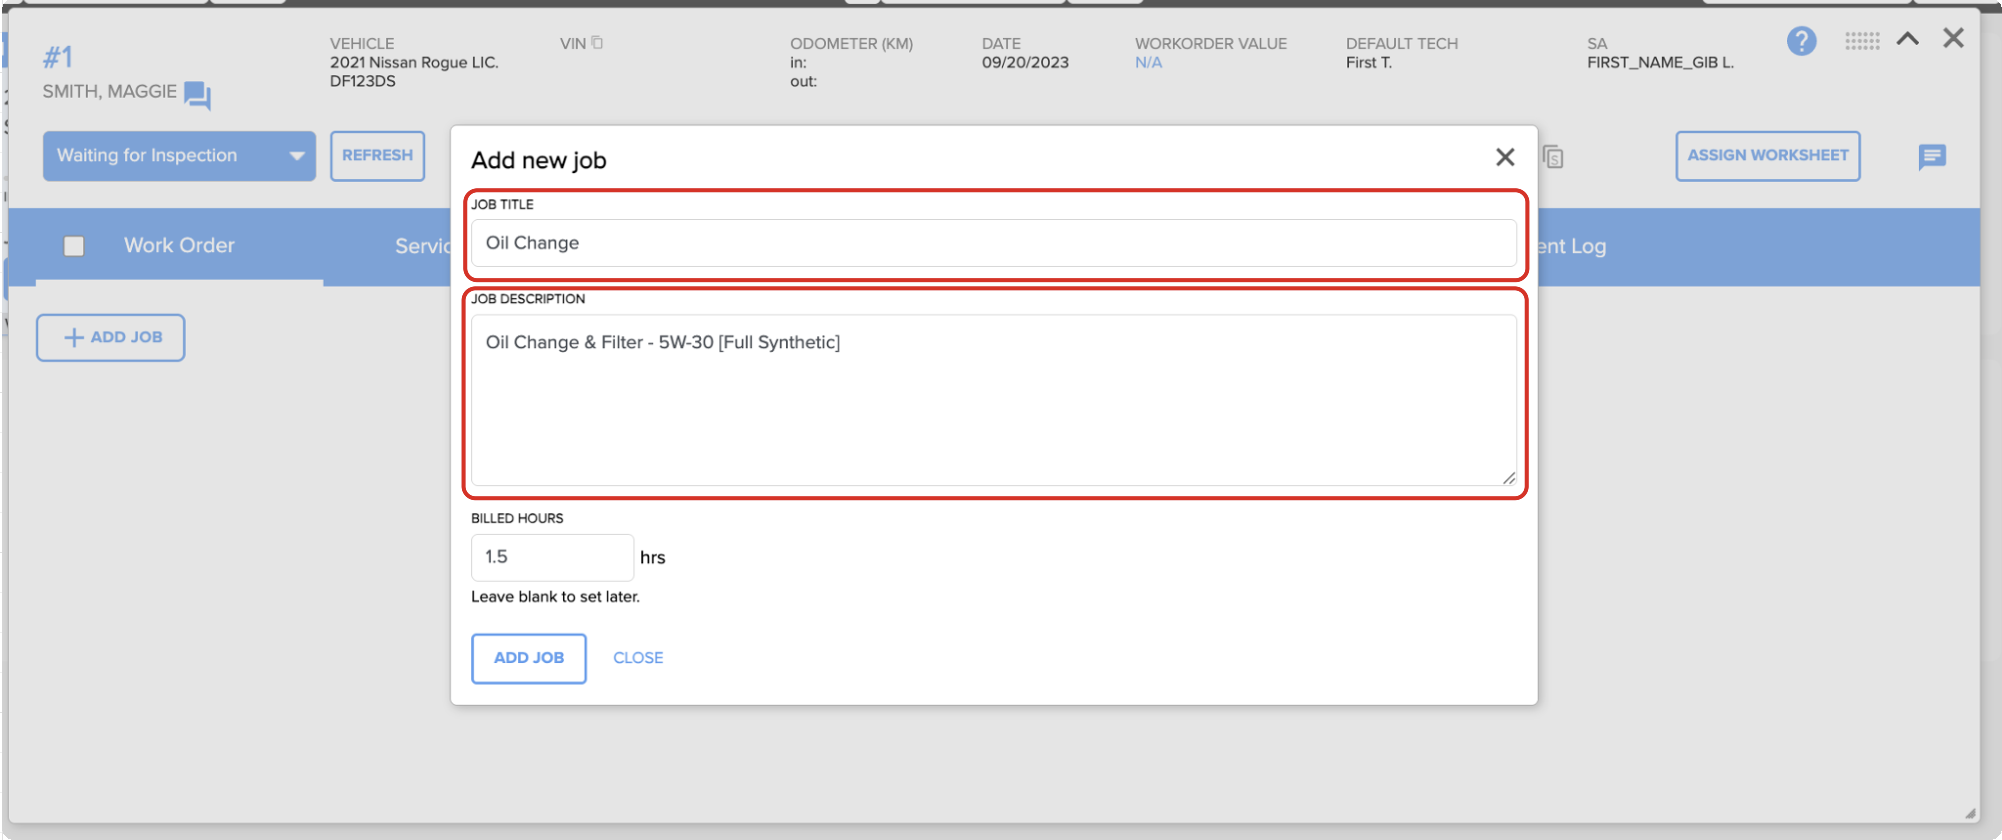Click the ASSIGN WORKSHEET button
The width and height of the screenshot is (2002, 840).
(x=1768, y=156)
